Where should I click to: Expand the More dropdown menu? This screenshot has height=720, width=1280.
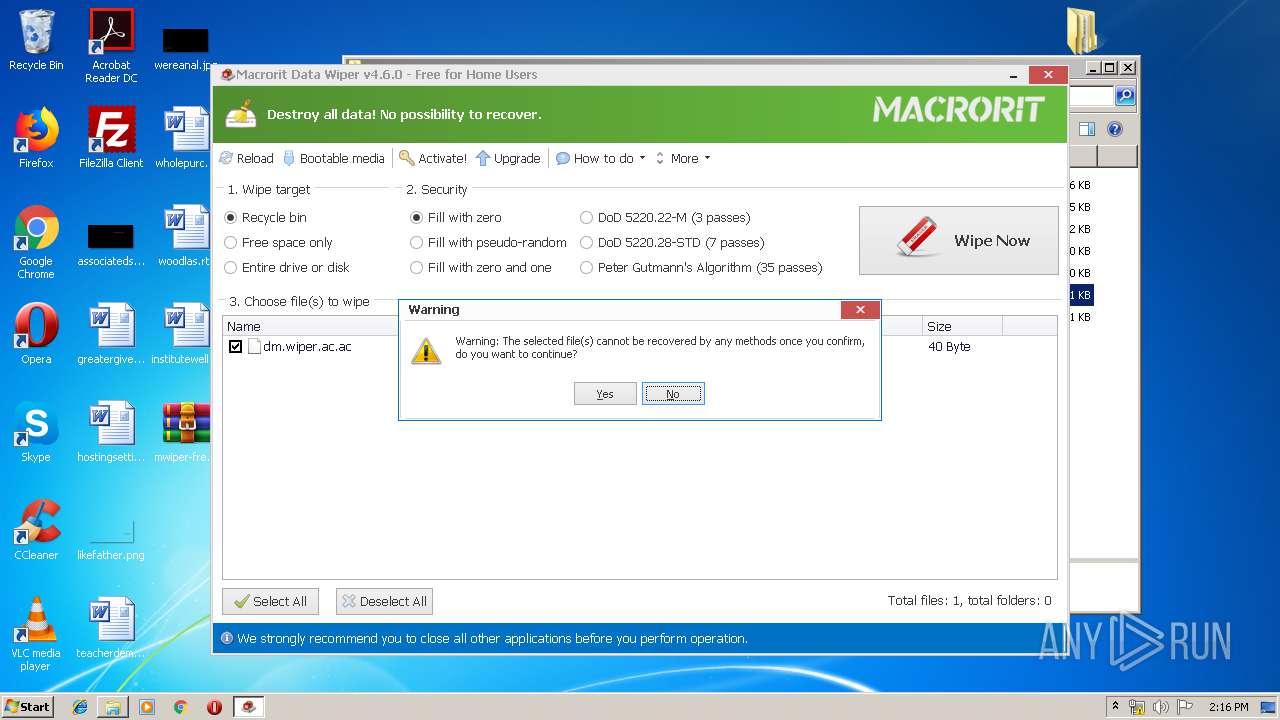point(683,158)
